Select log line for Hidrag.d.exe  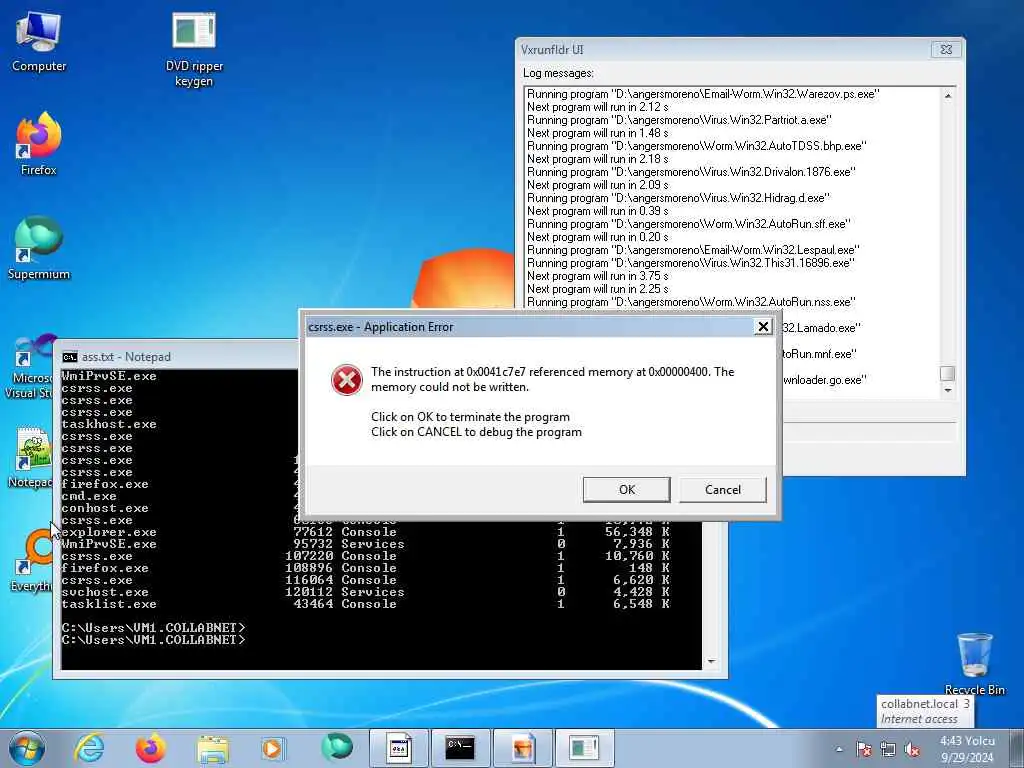(679, 198)
